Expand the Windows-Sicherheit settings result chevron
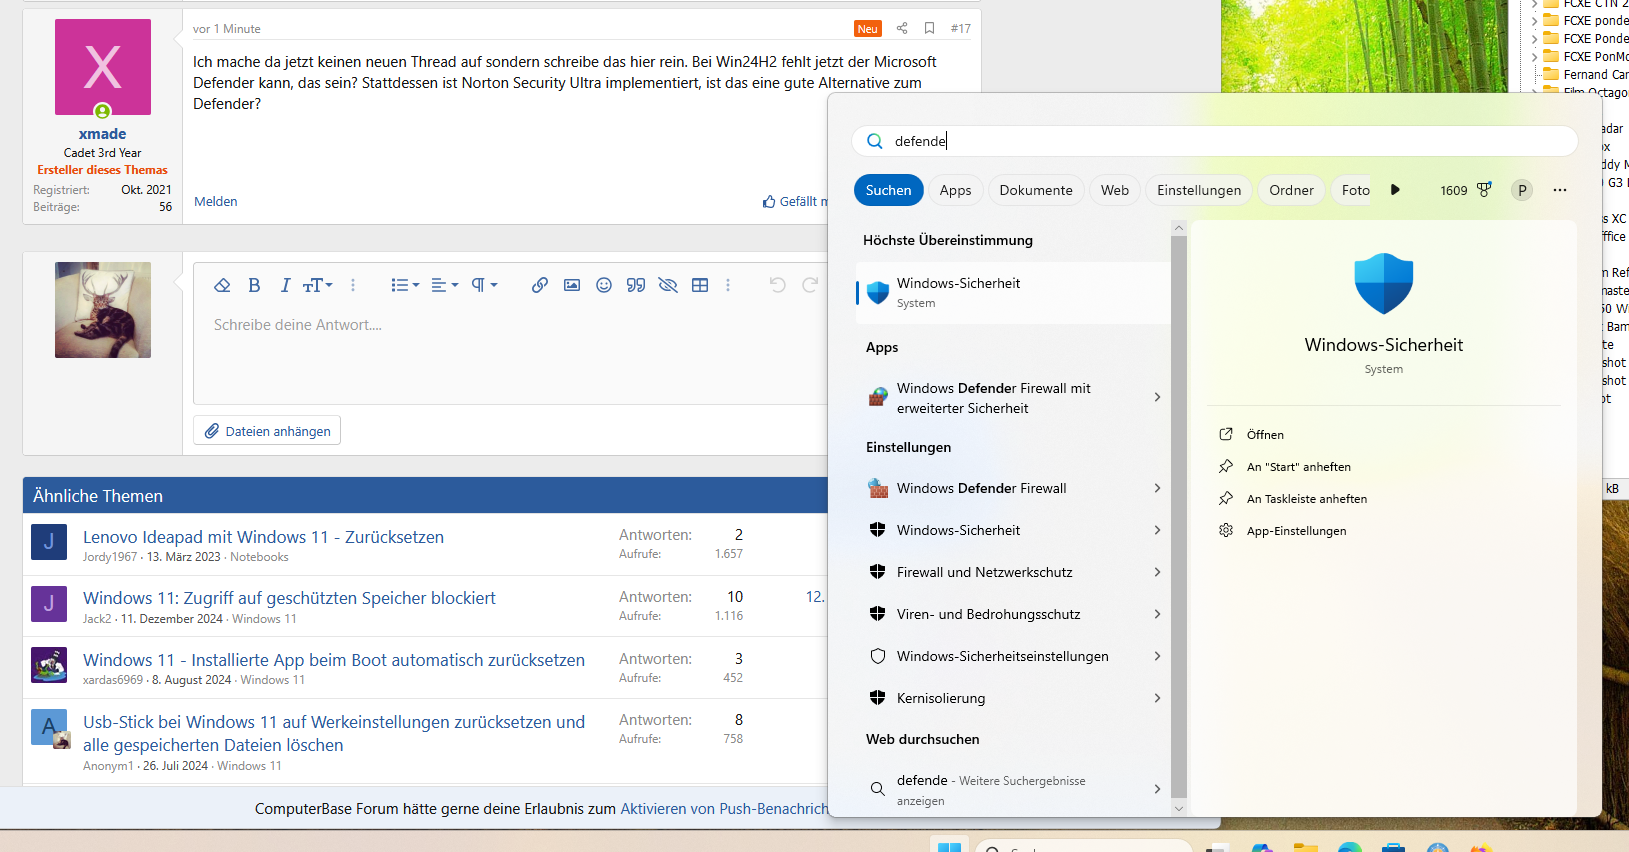The height and width of the screenshot is (852, 1629). coord(1157,530)
